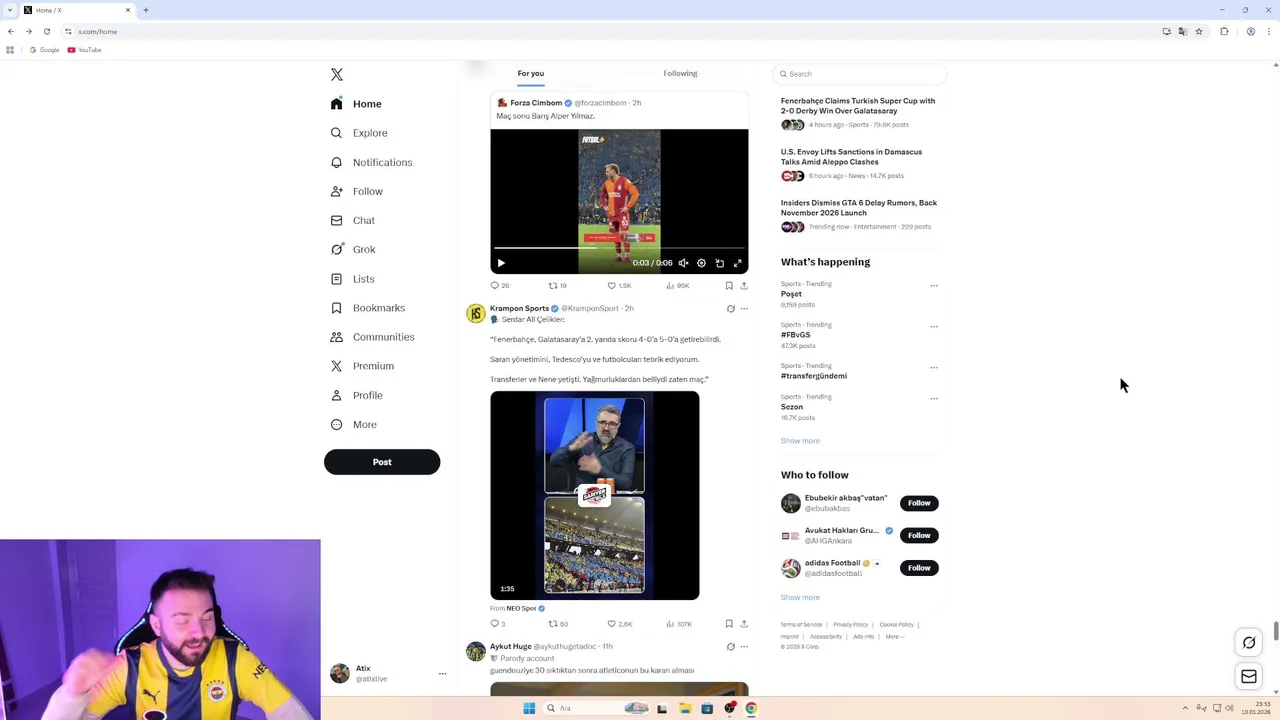Image resolution: width=1280 pixels, height=720 pixels.
Task: Seek on the Forza Cimbom video progress bar
Action: click(619, 247)
